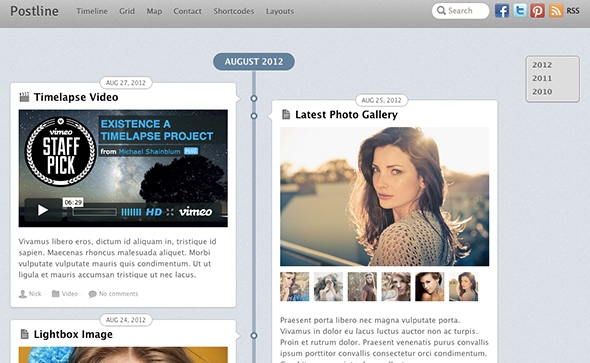The width and height of the screenshot is (590, 363).
Task: Click the timeline marker for Latest Photo Gallery
Action: [x=254, y=116]
